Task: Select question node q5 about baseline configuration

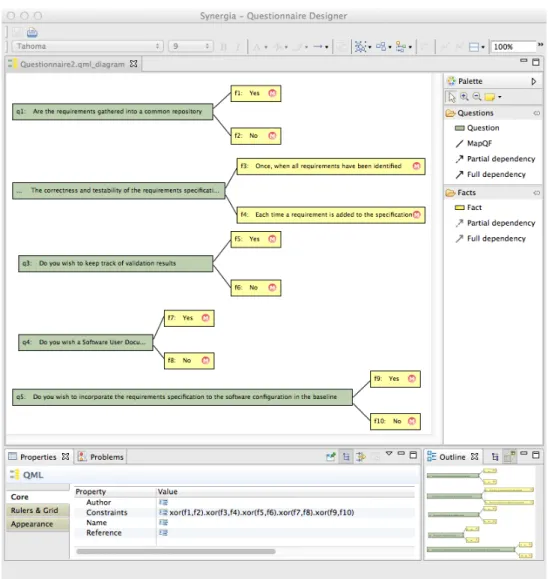Action: click(x=182, y=397)
